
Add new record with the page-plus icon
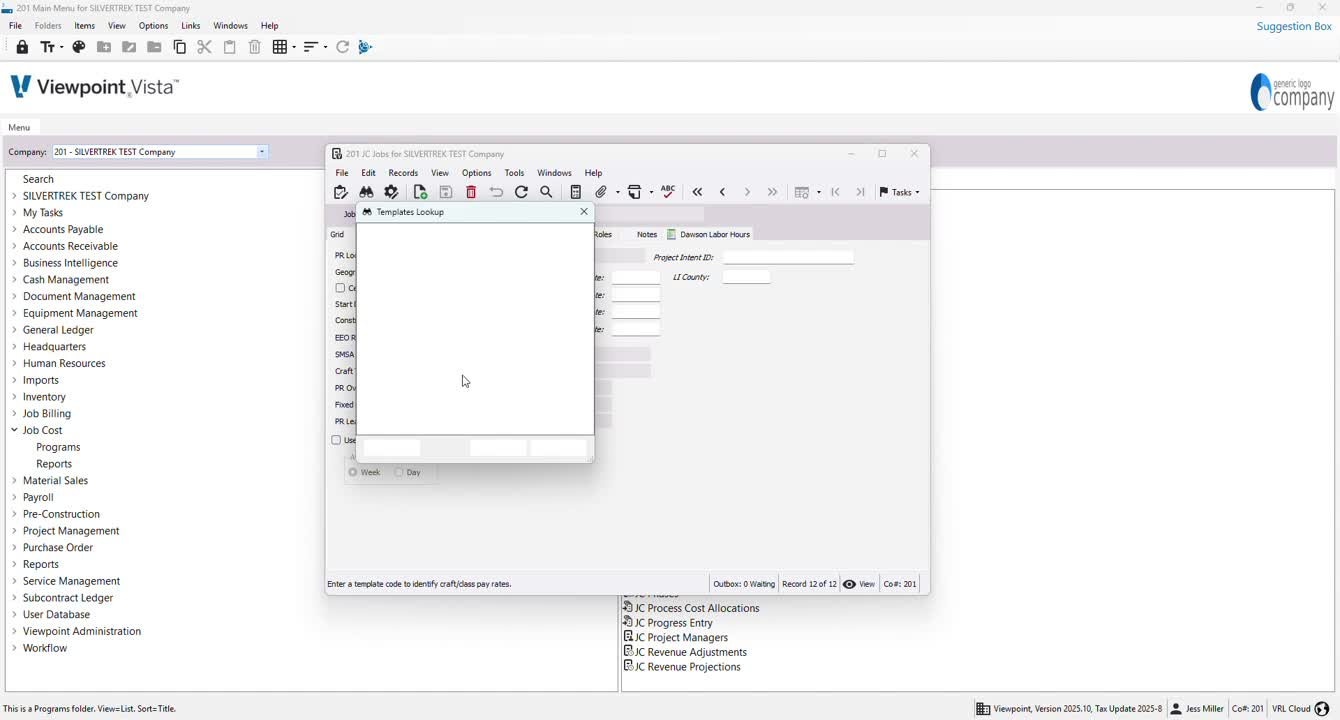pyautogui.click(x=420, y=192)
